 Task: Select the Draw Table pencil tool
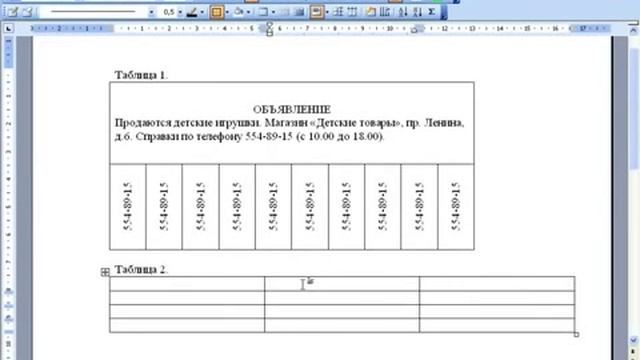12,12
